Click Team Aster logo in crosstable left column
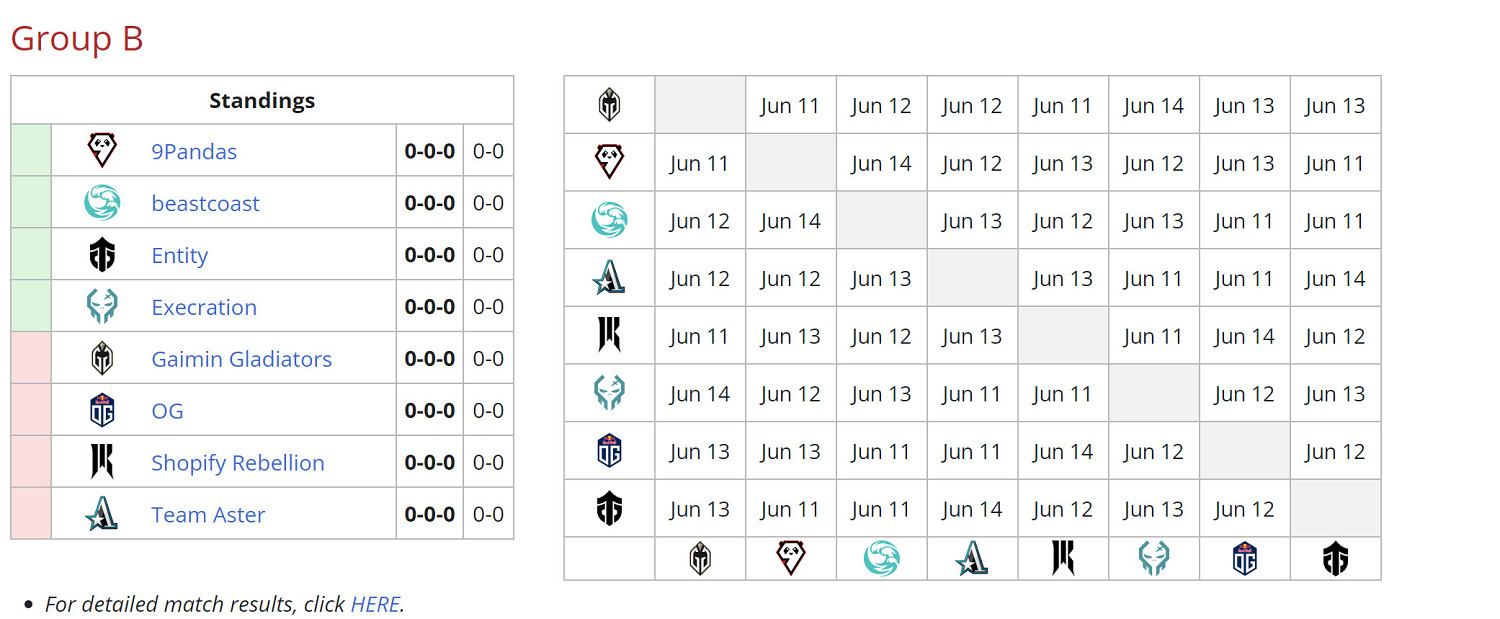 609,278
